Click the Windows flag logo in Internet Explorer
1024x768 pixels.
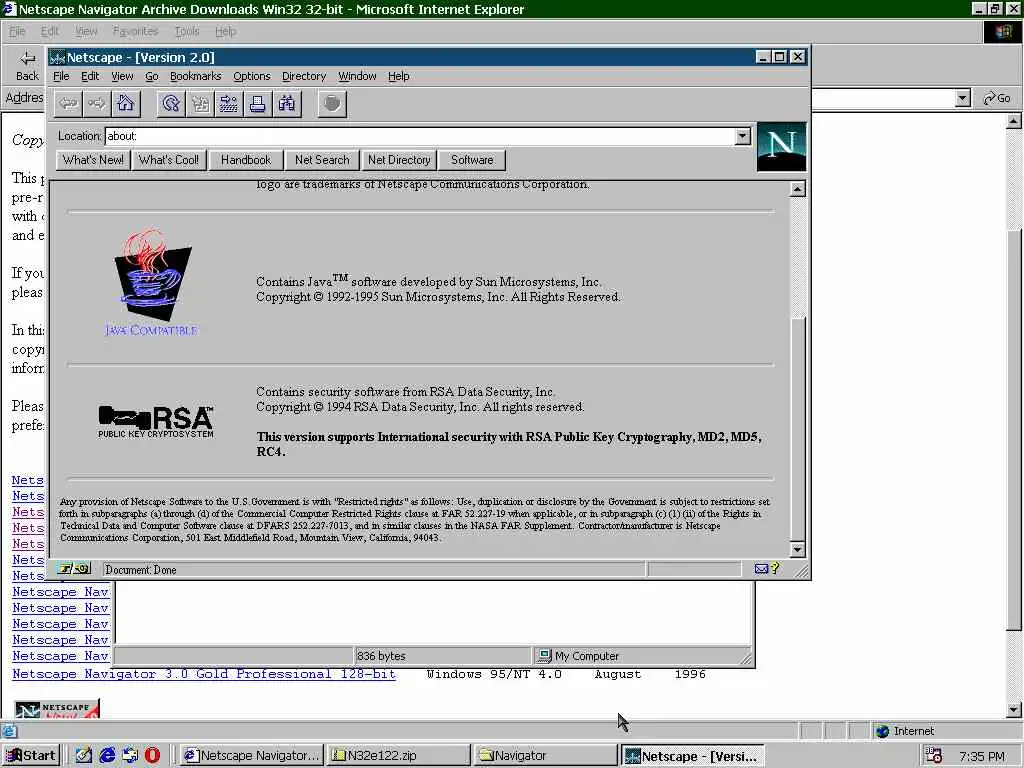(1002, 32)
